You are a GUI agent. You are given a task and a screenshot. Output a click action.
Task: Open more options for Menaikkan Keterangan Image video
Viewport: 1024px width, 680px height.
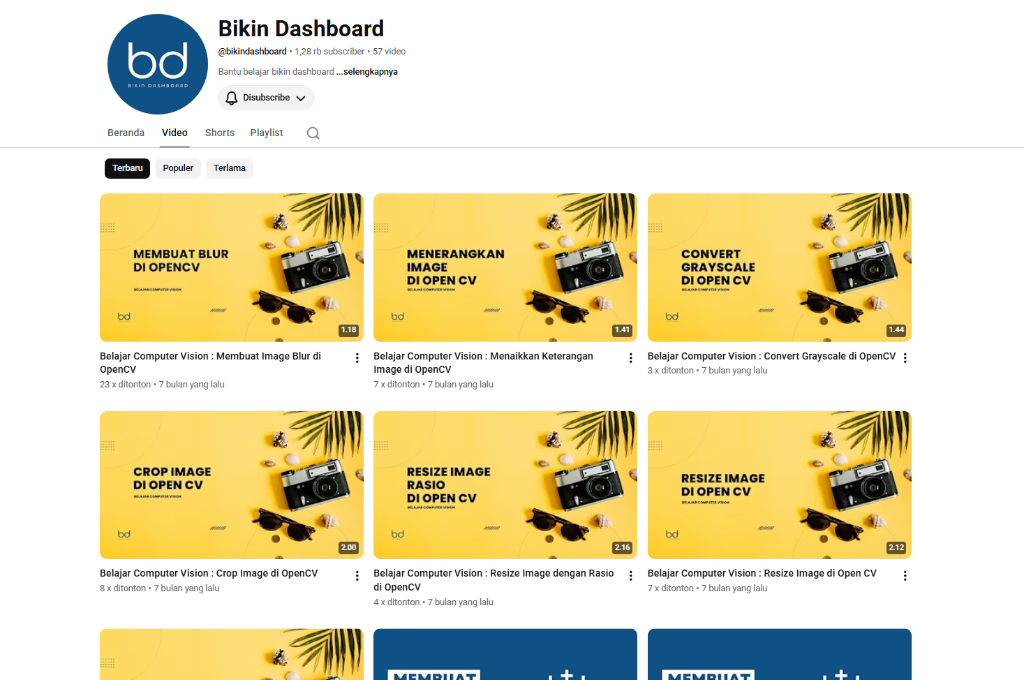630,358
